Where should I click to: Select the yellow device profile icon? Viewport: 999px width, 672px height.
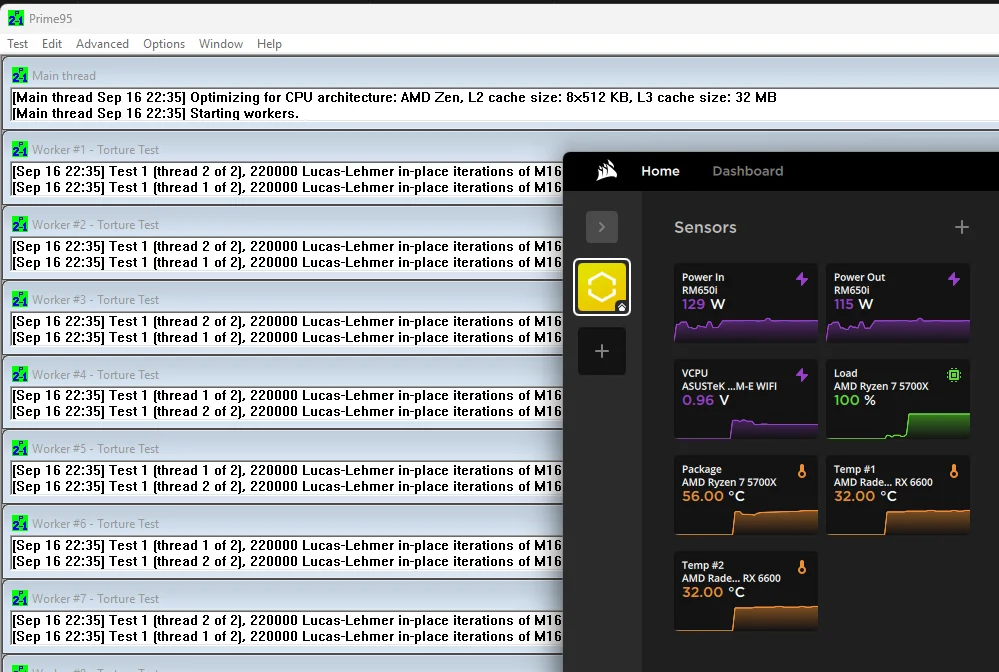point(601,288)
